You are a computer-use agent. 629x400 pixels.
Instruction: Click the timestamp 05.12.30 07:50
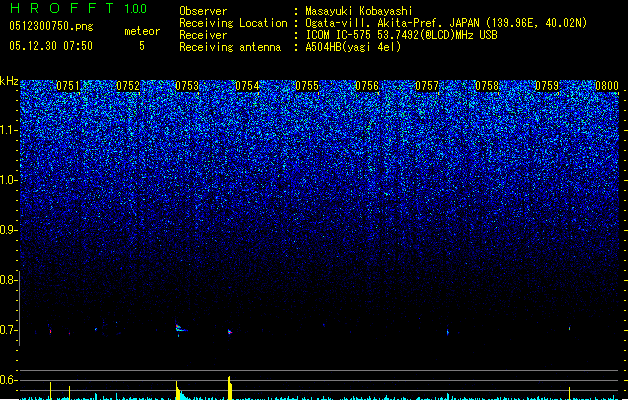click(x=51, y=46)
